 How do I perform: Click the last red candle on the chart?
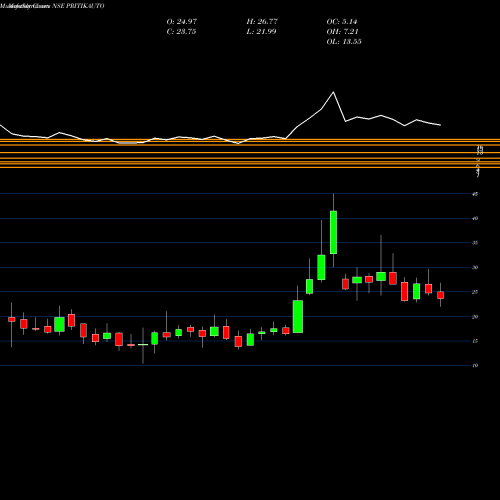click(441, 295)
